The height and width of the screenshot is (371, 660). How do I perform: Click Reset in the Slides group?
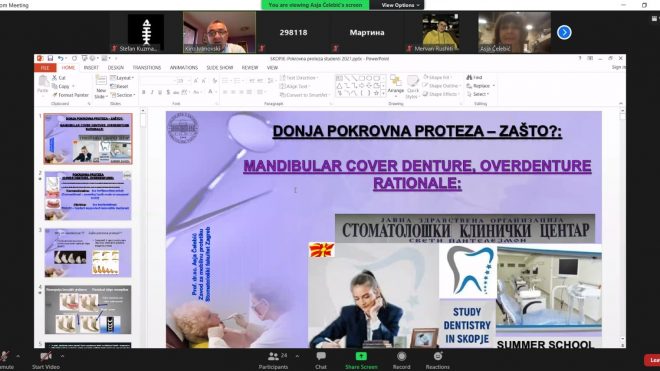tap(119, 86)
